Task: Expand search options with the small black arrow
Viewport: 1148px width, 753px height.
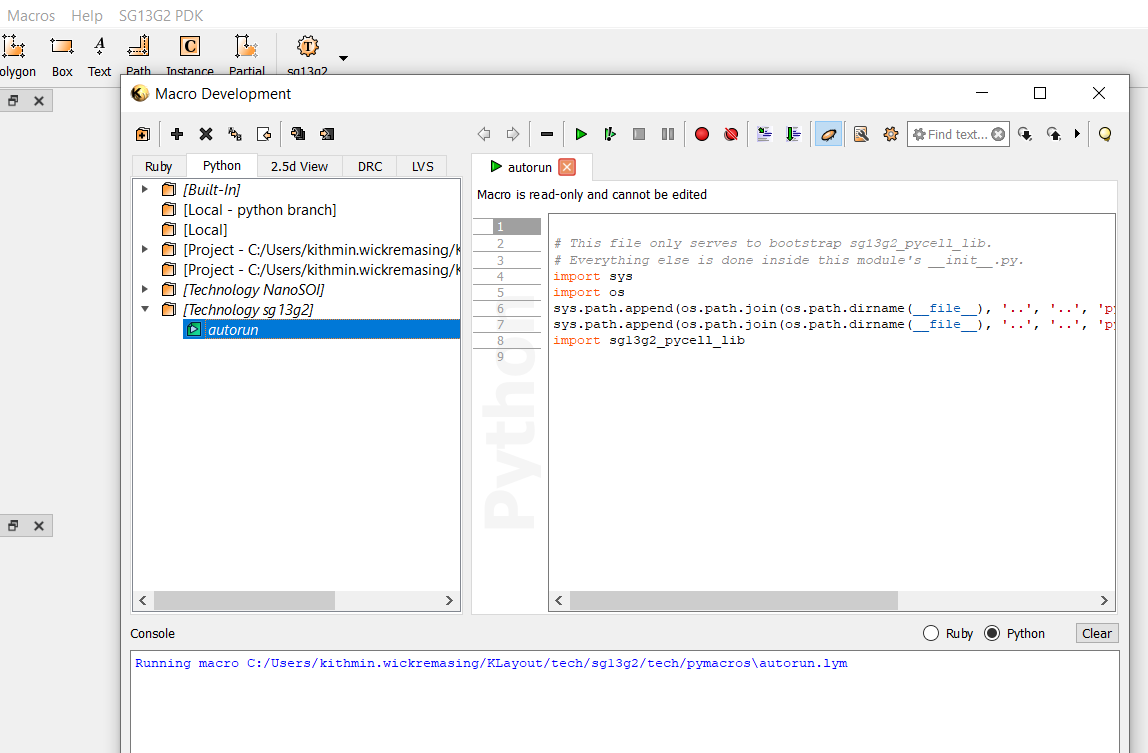Action: pyautogui.click(x=1077, y=134)
